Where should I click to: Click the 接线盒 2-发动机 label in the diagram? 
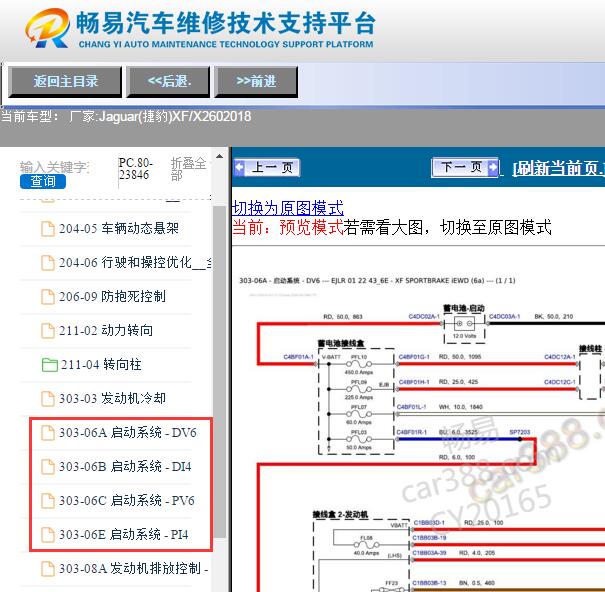pyautogui.click(x=340, y=514)
